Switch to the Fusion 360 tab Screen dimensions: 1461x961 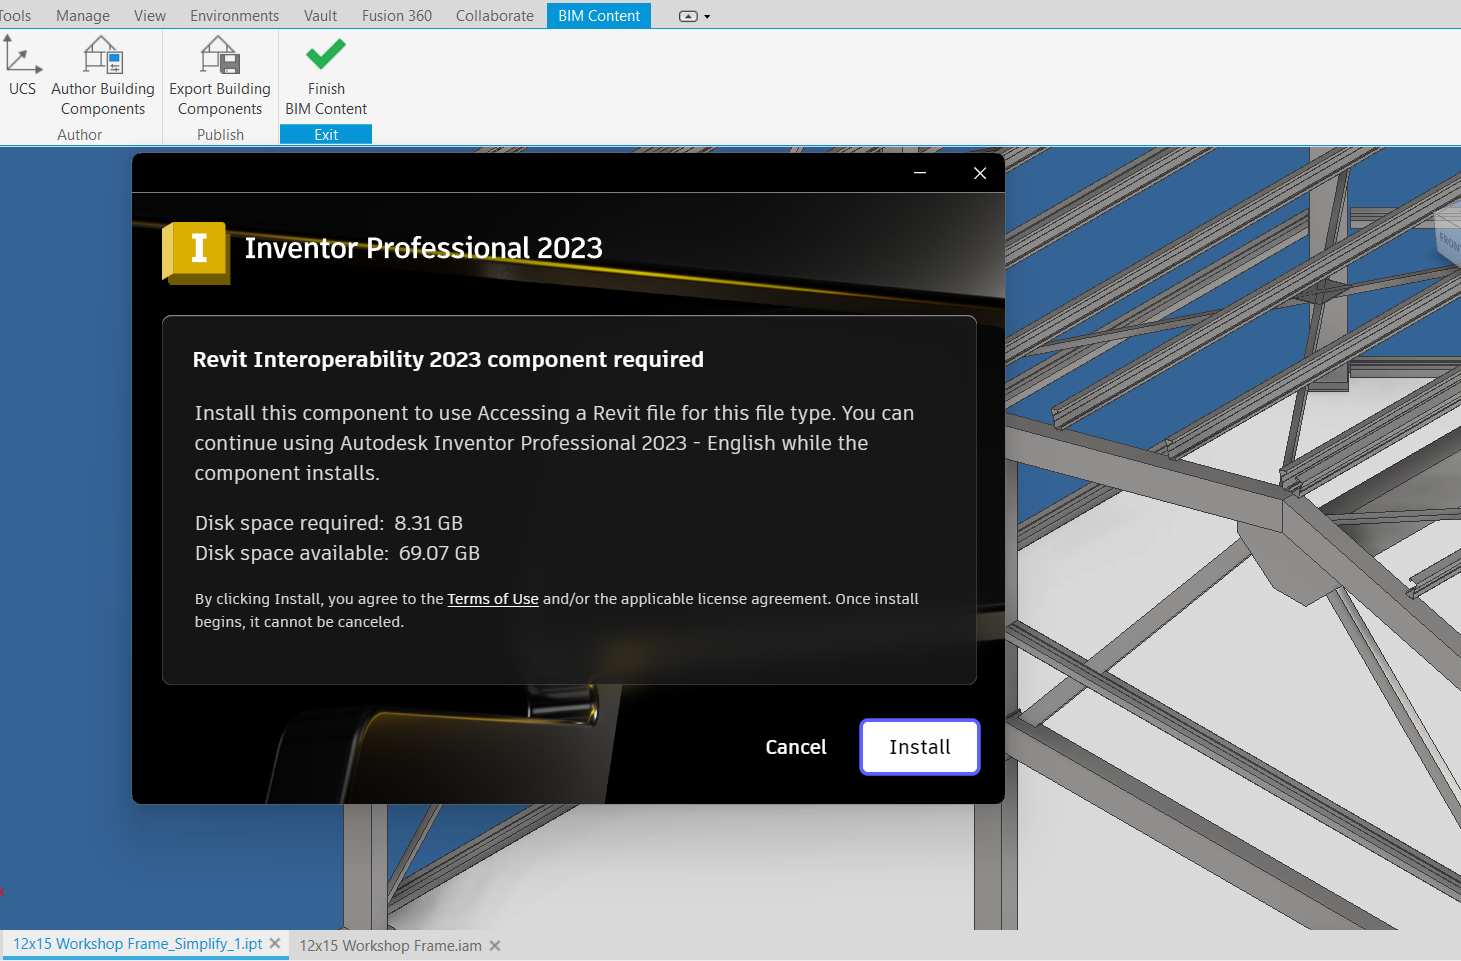click(x=396, y=15)
